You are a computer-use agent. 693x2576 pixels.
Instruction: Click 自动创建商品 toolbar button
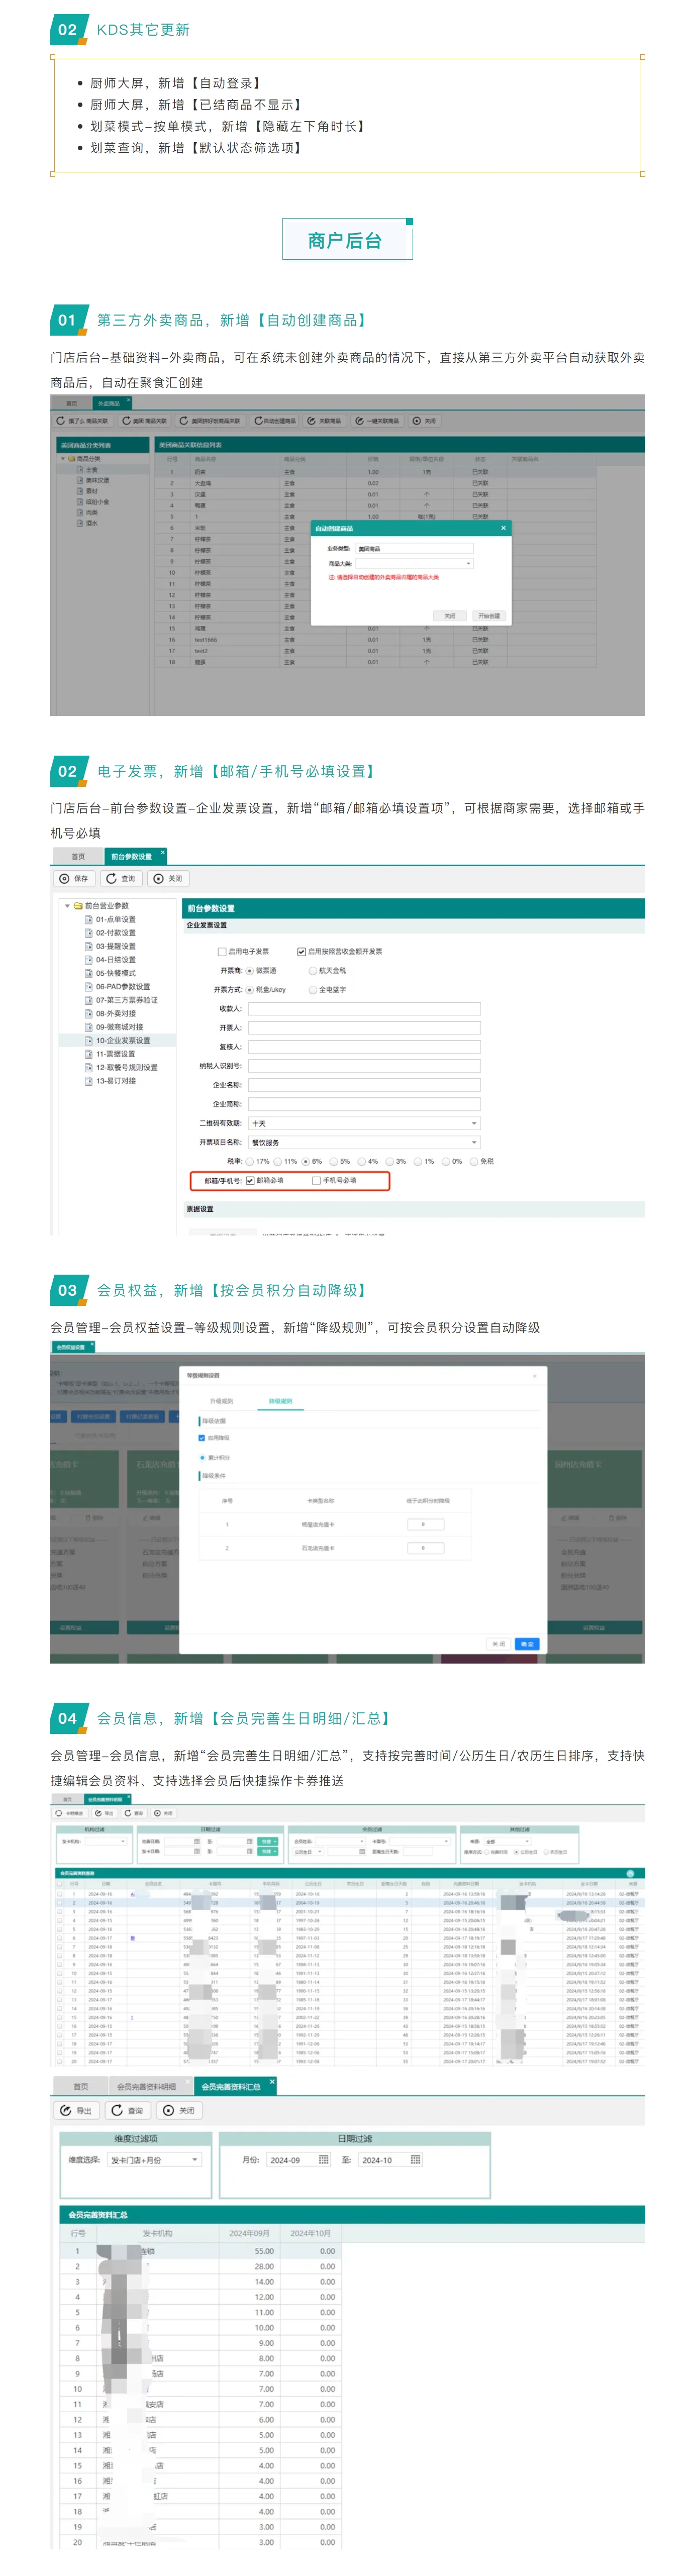(x=275, y=421)
